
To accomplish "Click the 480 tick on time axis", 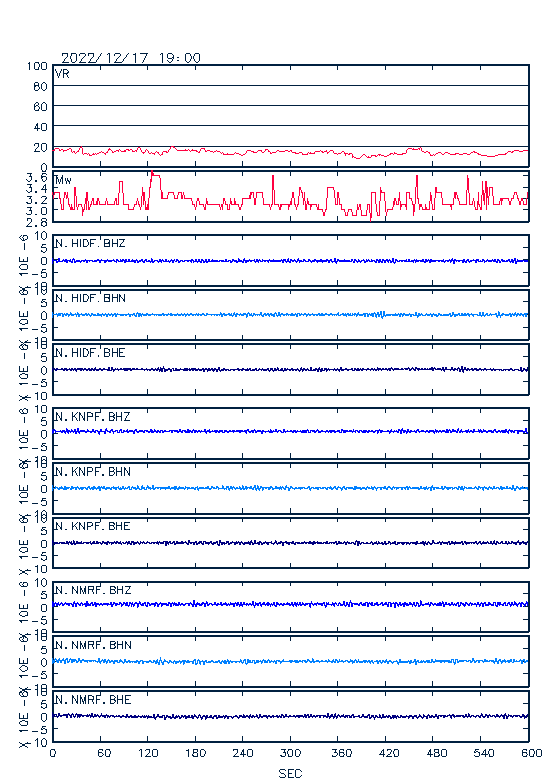I will coord(436,753).
